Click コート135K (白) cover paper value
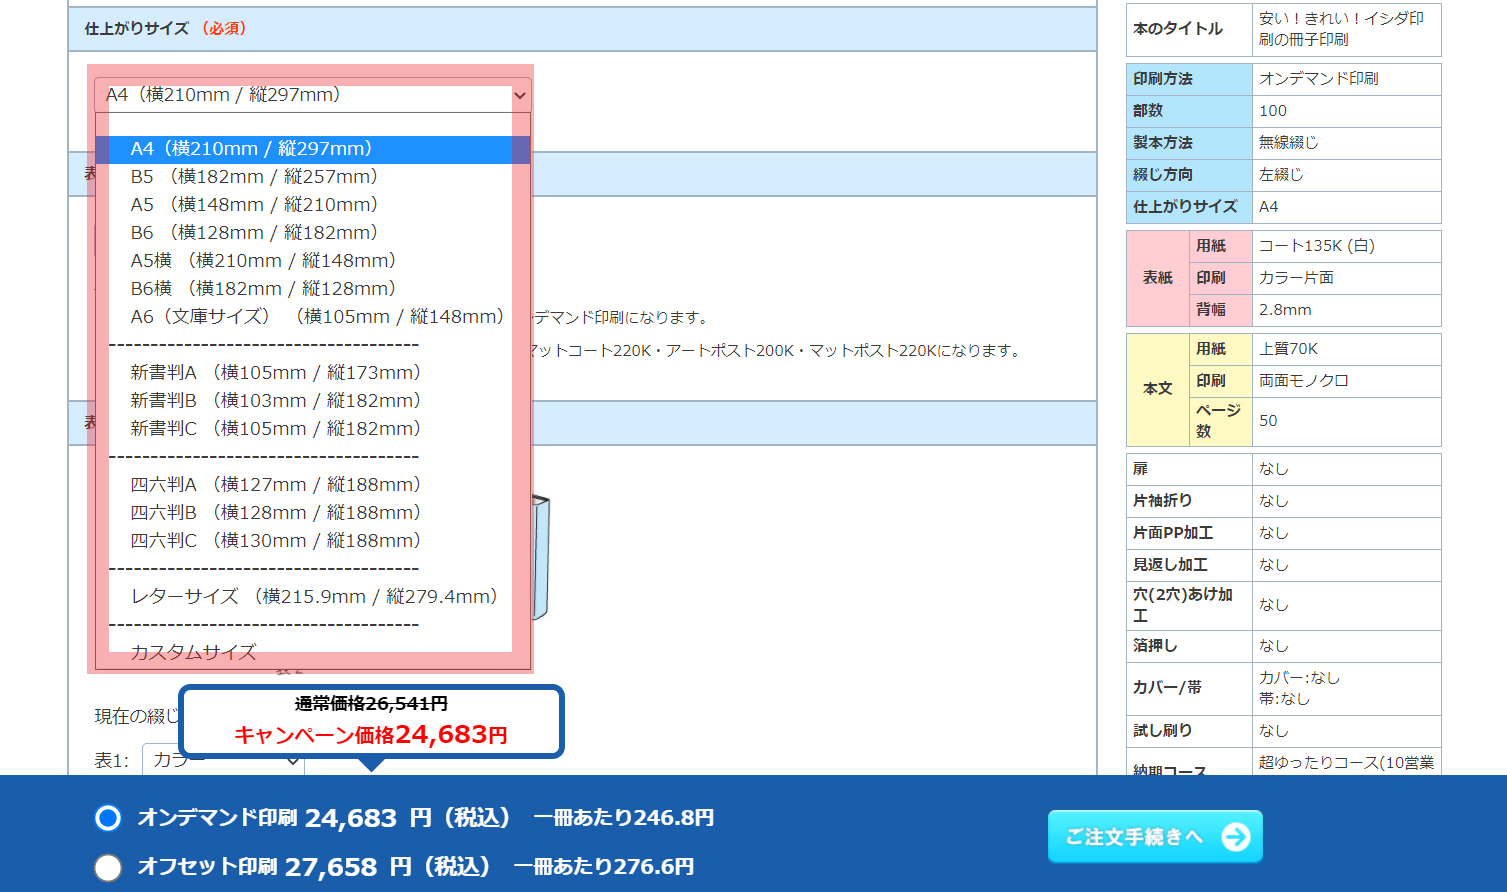The image size is (1507, 892). pyautogui.click(x=1317, y=246)
